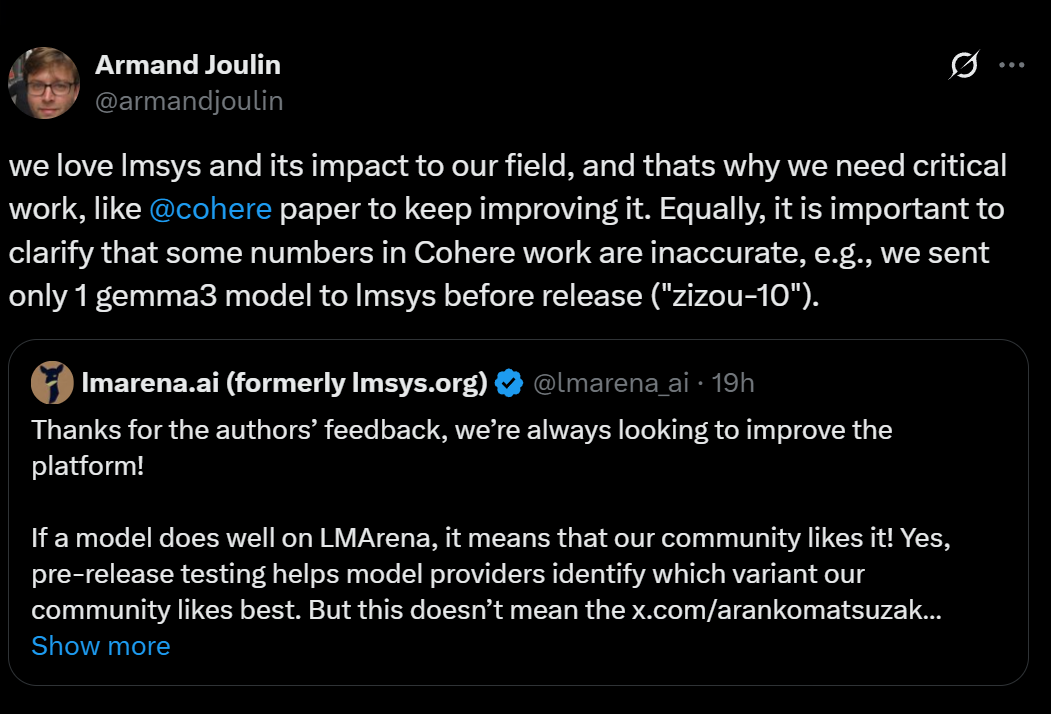Screen dimensions: 1051x714
Task: Click the 19h timestamp
Action: click(x=732, y=383)
